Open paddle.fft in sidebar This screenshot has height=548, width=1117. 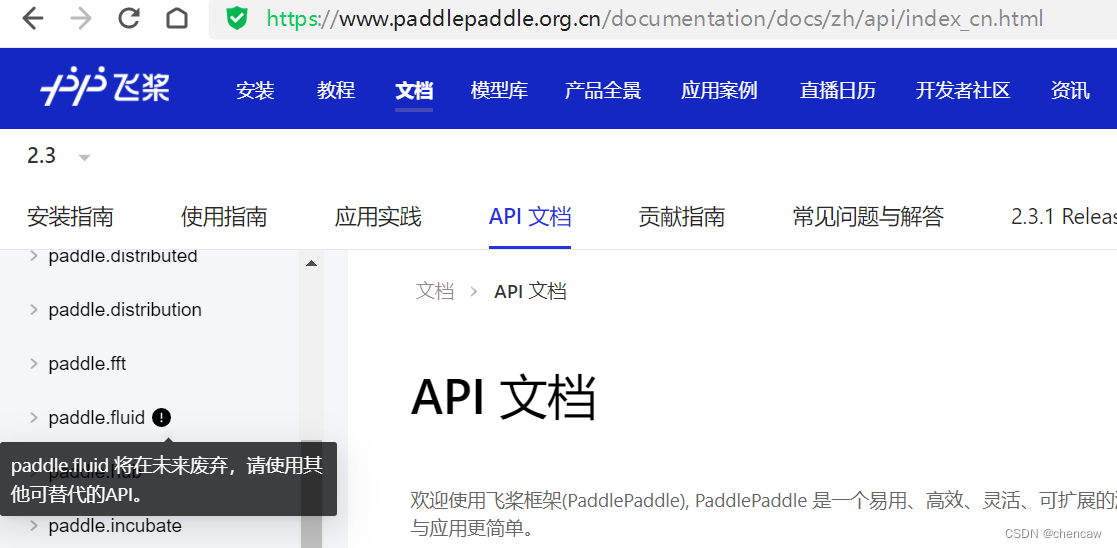click(87, 364)
